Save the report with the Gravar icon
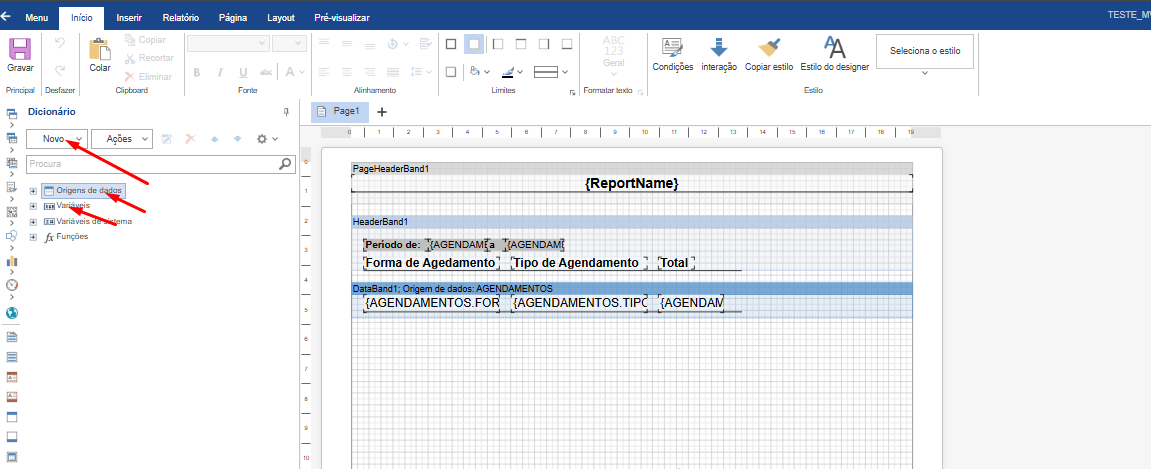 (20, 55)
